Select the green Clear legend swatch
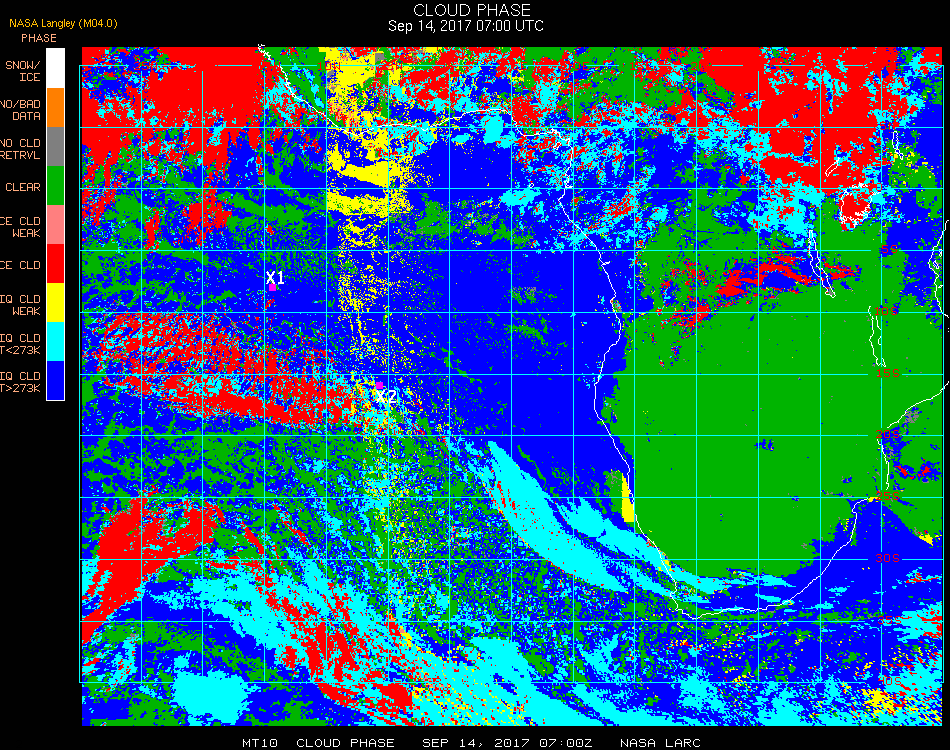The height and width of the screenshot is (750, 950). (x=55, y=185)
